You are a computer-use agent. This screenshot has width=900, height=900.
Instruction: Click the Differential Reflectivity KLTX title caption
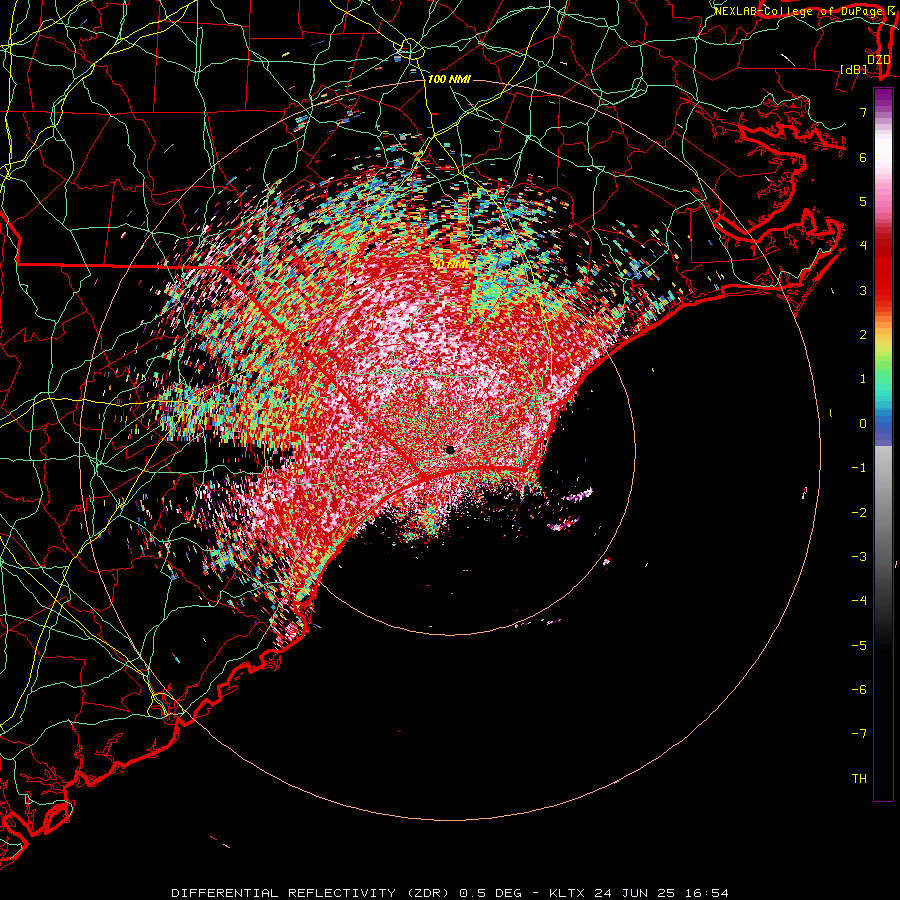coord(450,893)
